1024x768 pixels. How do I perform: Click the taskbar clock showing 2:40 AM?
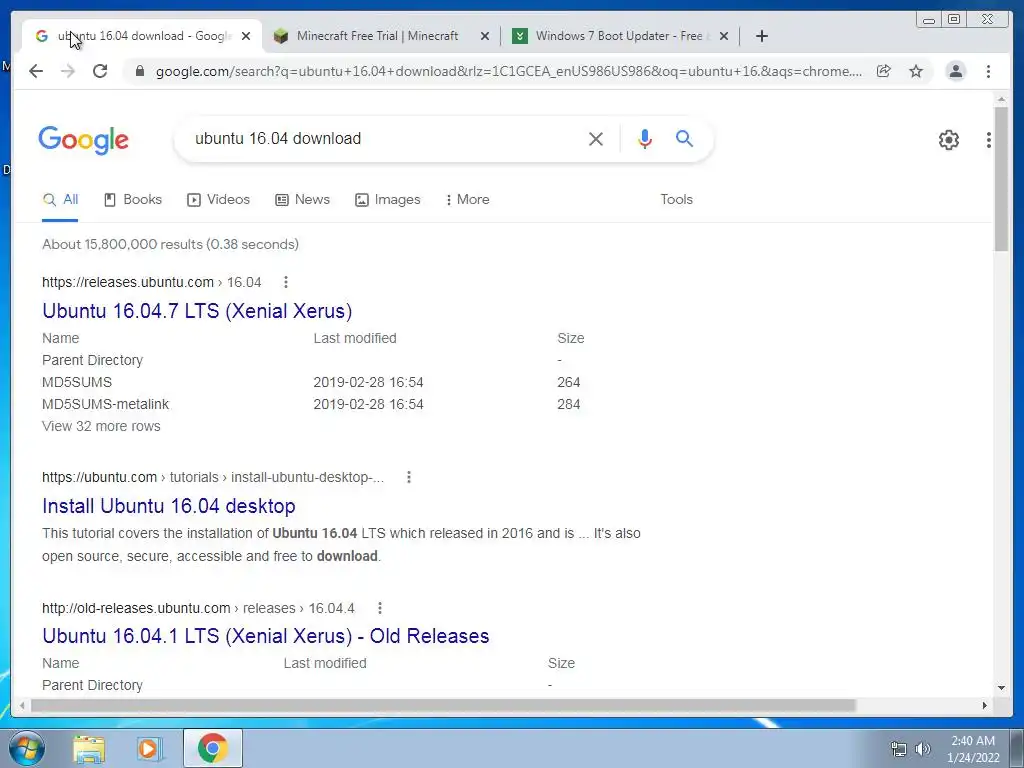point(973,749)
